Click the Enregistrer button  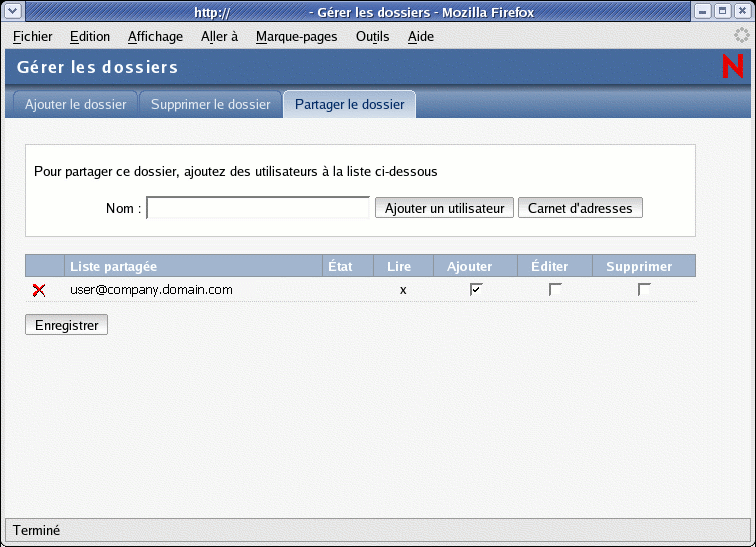click(67, 325)
